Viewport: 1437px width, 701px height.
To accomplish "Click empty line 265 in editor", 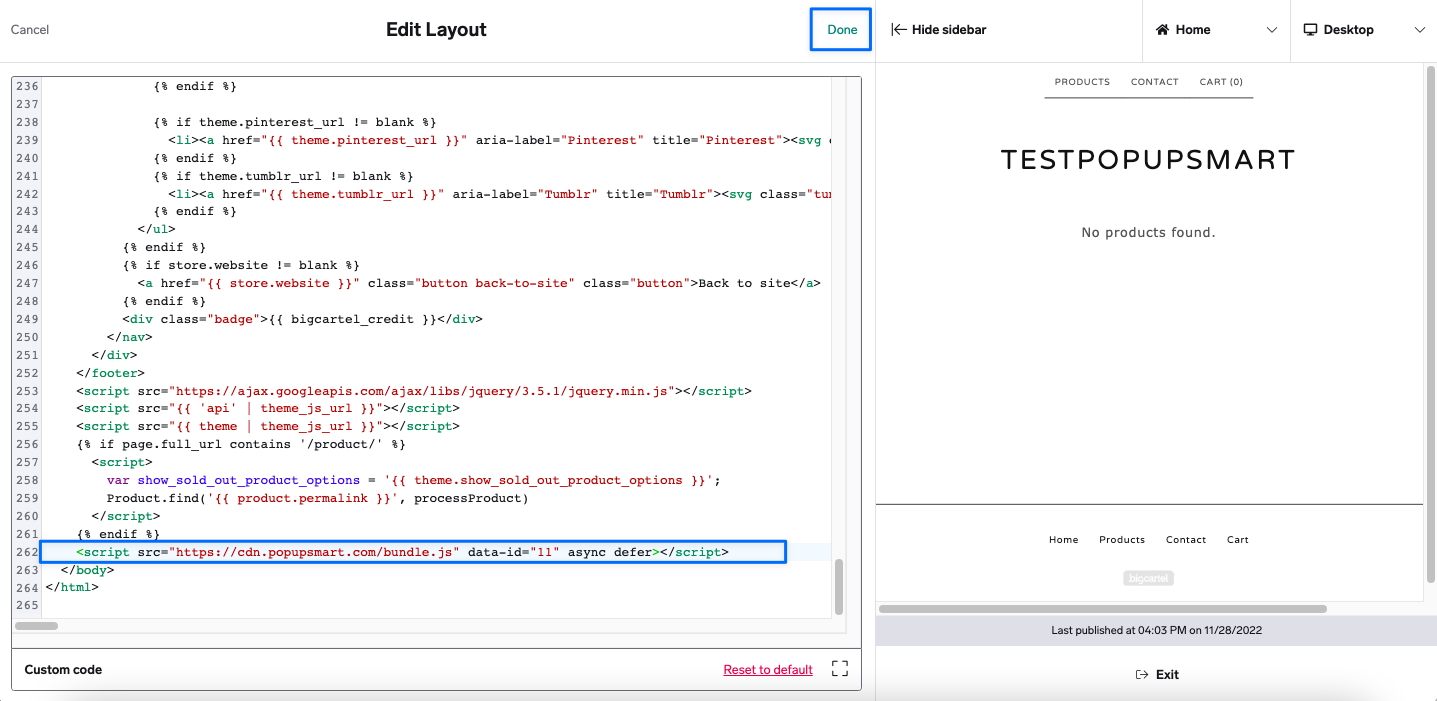I will click(435, 606).
